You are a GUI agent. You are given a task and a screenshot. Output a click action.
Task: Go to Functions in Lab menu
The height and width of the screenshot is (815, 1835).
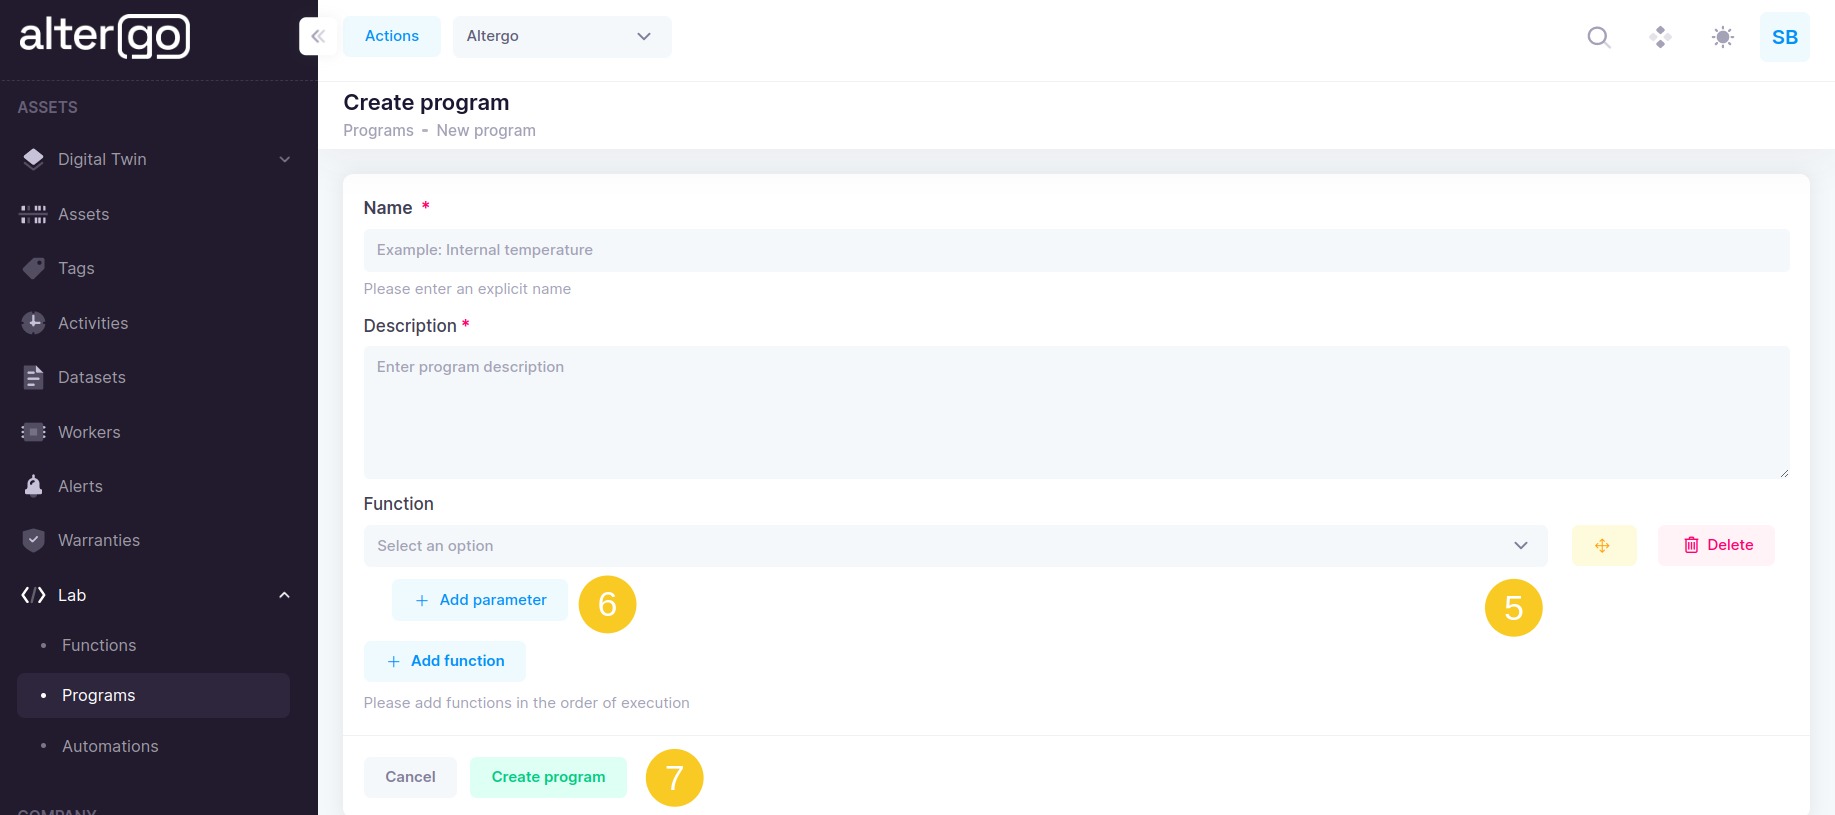(99, 645)
